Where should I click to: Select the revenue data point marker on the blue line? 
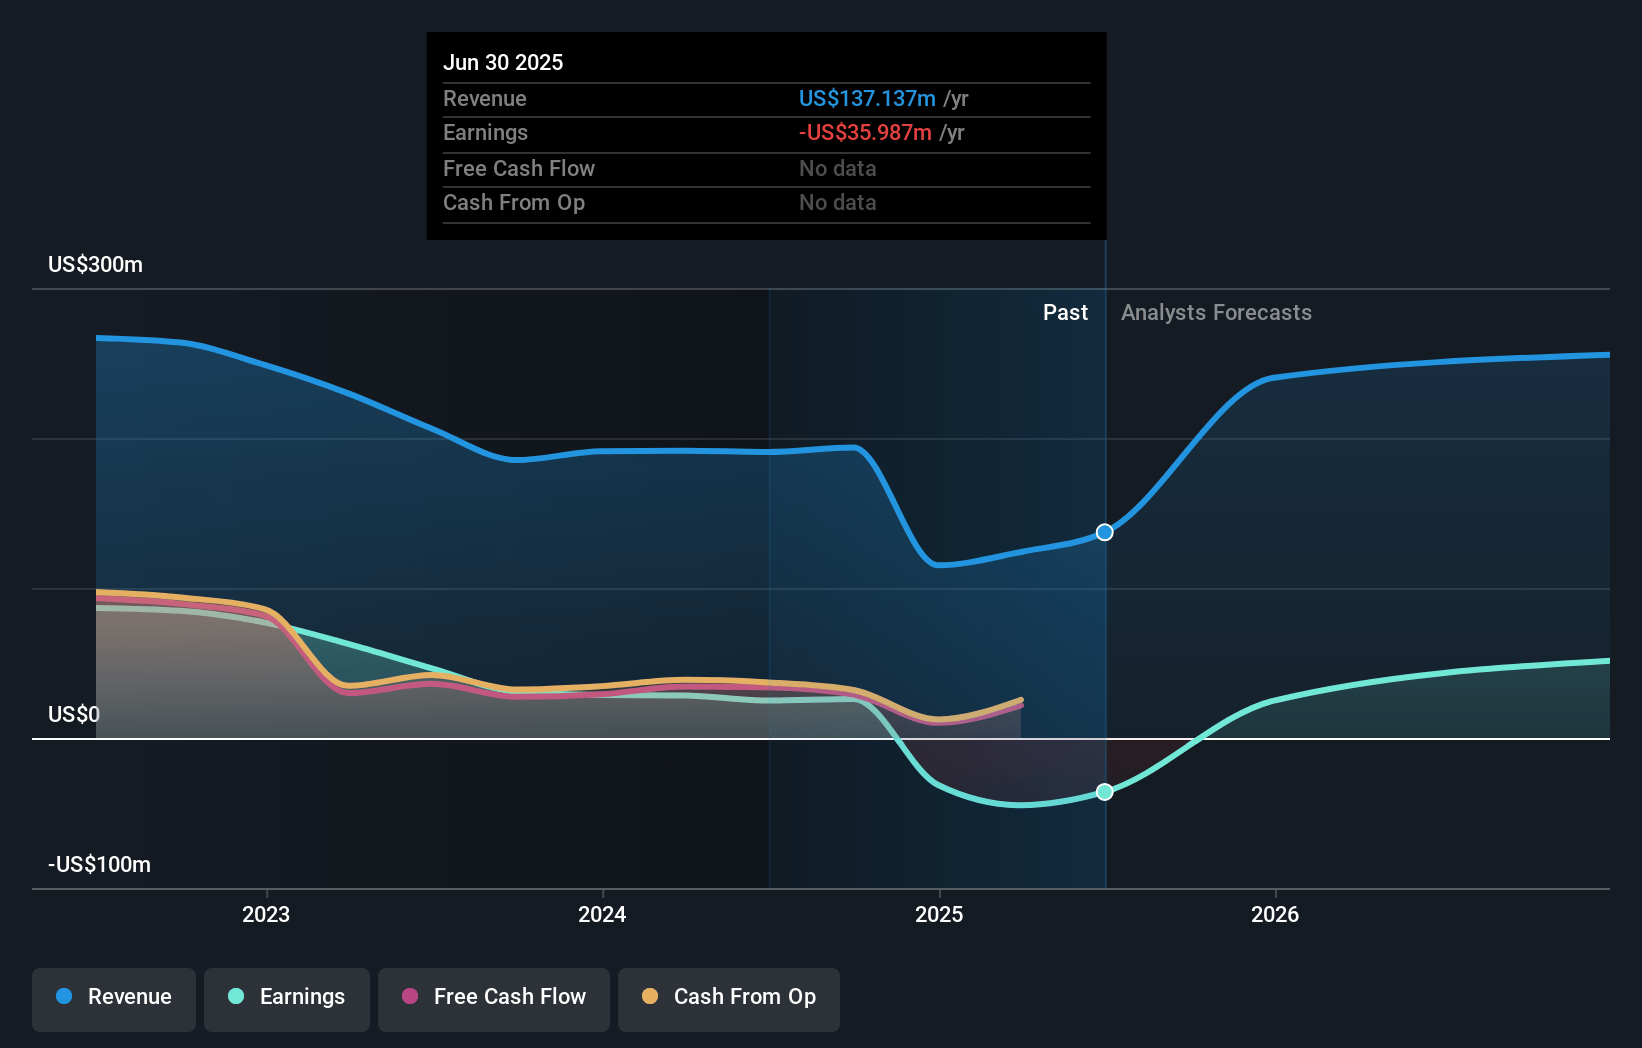coord(1105,532)
